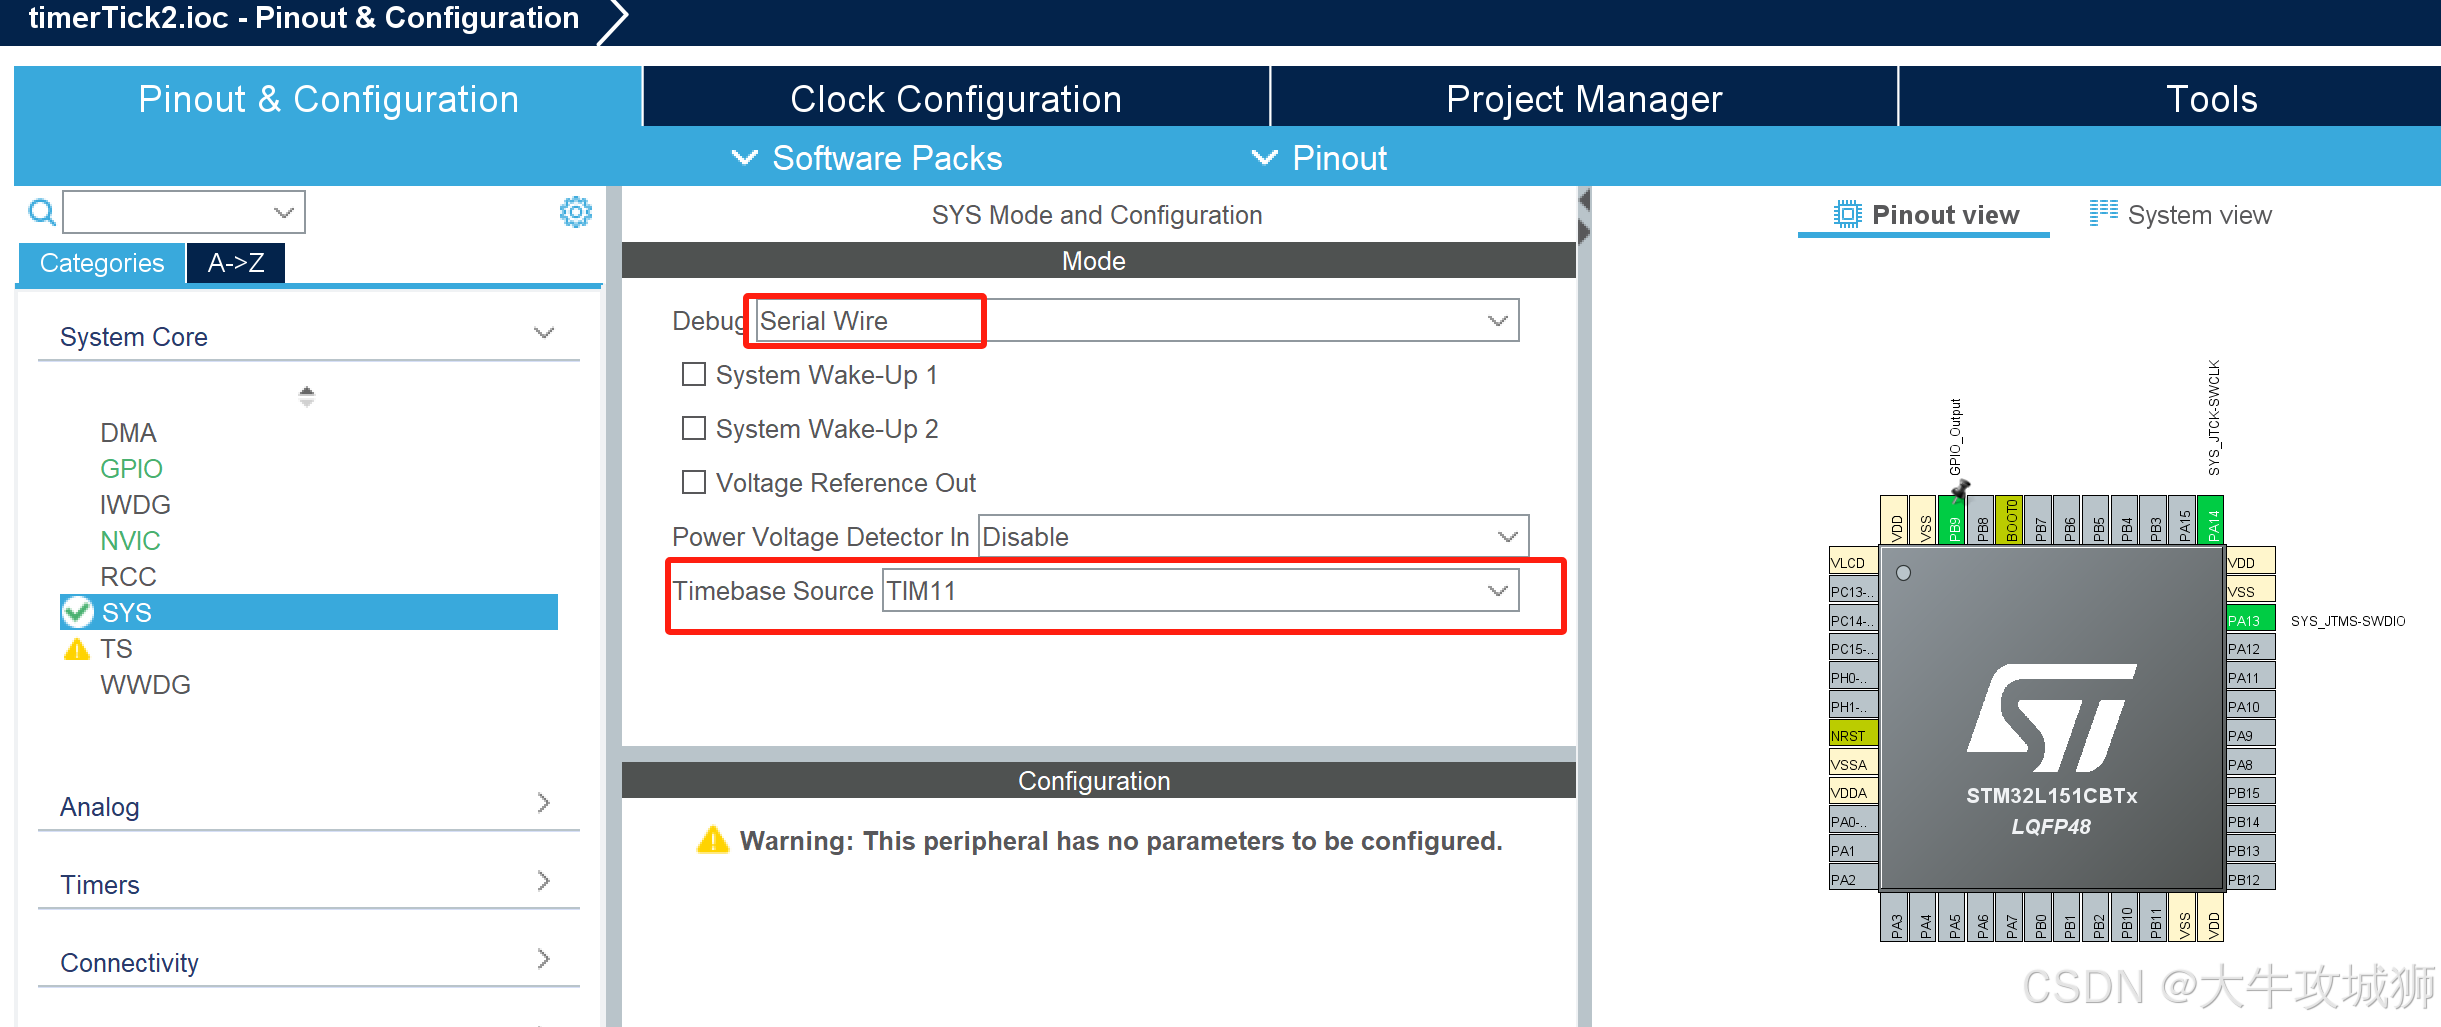Open the Timebase Source dropdown
The width and height of the screenshot is (2441, 1027).
pos(1200,591)
